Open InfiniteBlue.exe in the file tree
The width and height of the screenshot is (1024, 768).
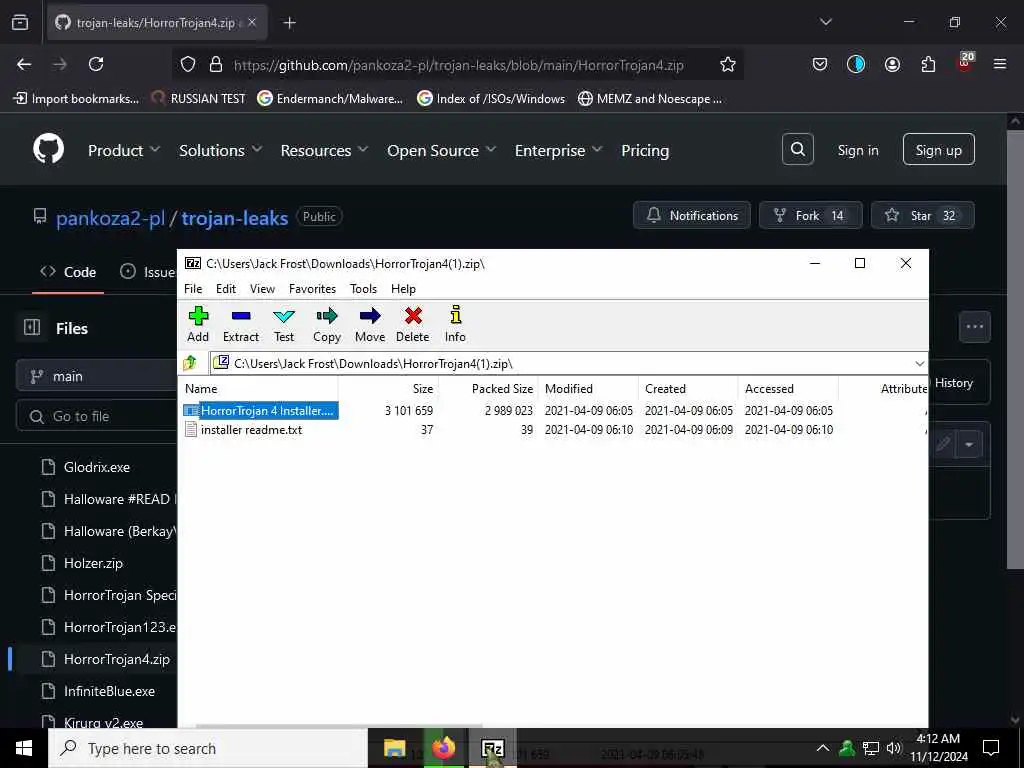click(109, 691)
